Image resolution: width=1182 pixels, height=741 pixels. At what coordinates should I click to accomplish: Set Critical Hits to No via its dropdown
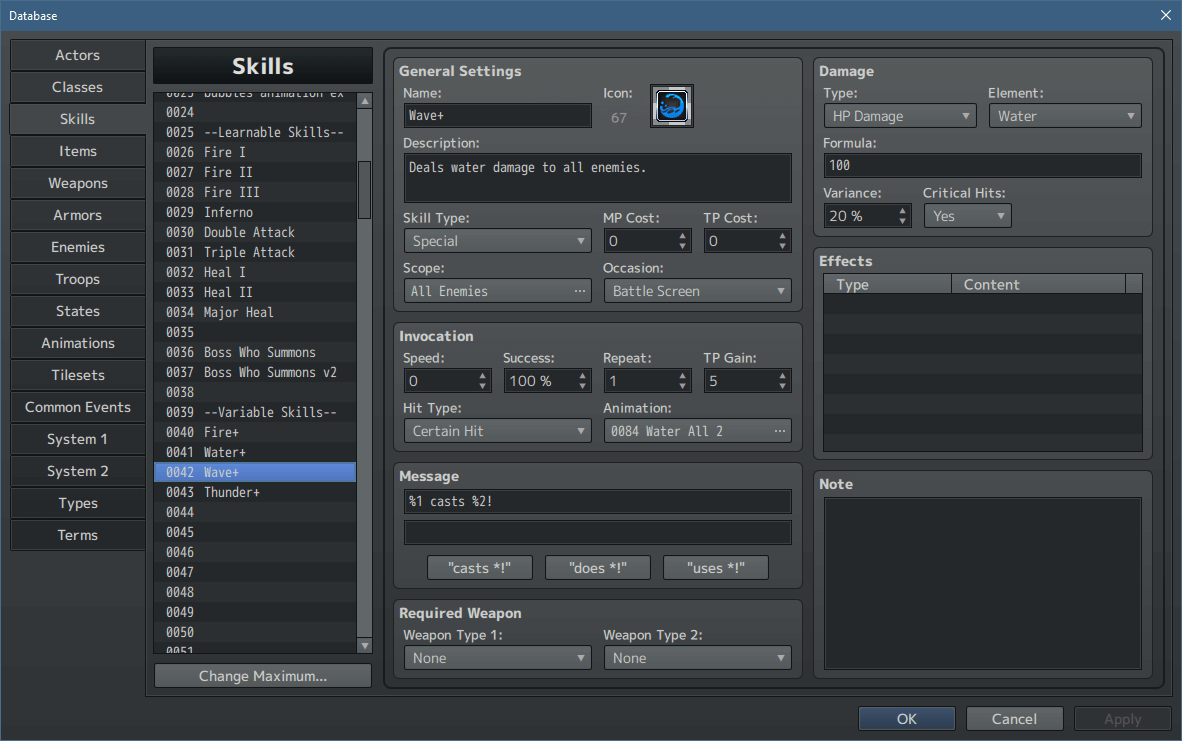[967, 215]
